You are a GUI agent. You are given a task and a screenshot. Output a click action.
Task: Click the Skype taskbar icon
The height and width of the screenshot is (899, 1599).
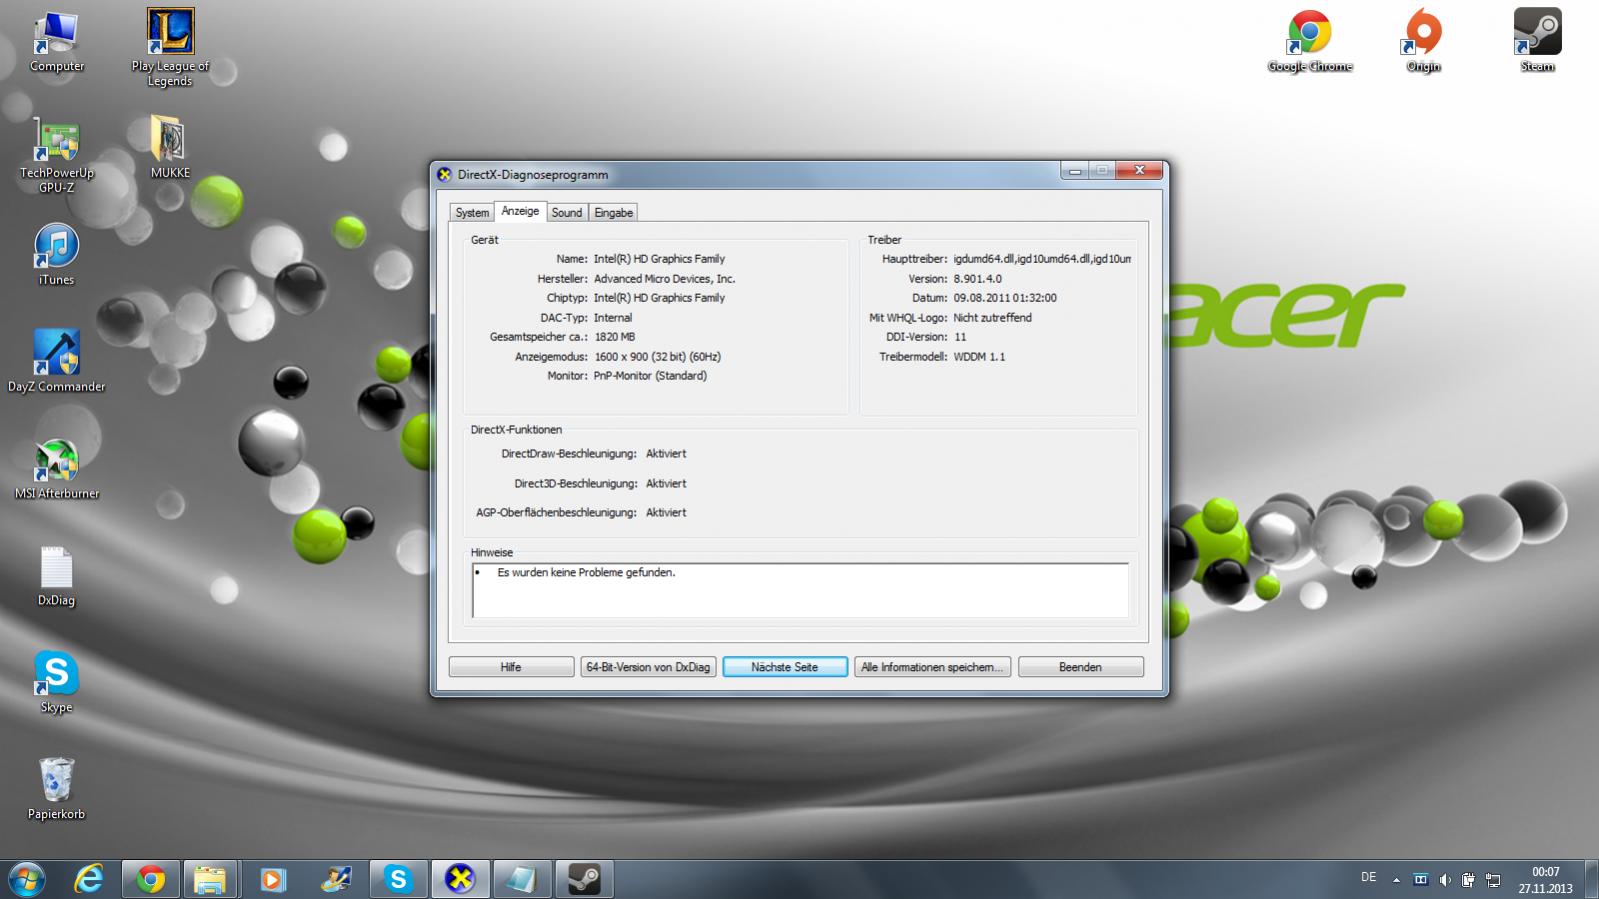(398, 880)
